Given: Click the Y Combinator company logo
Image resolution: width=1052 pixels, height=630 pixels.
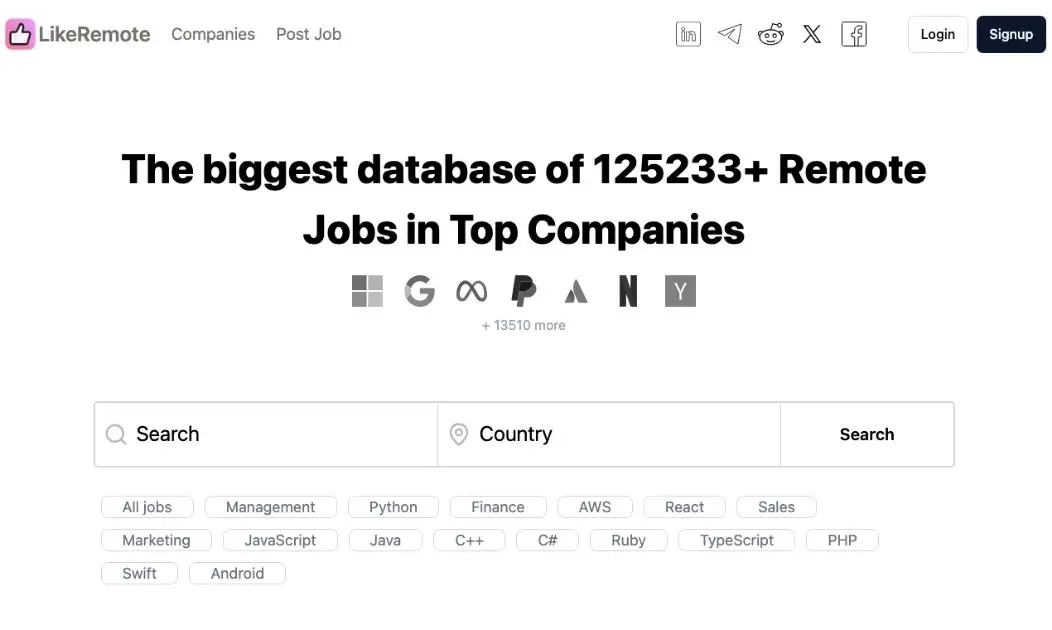Looking at the screenshot, I should point(680,290).
